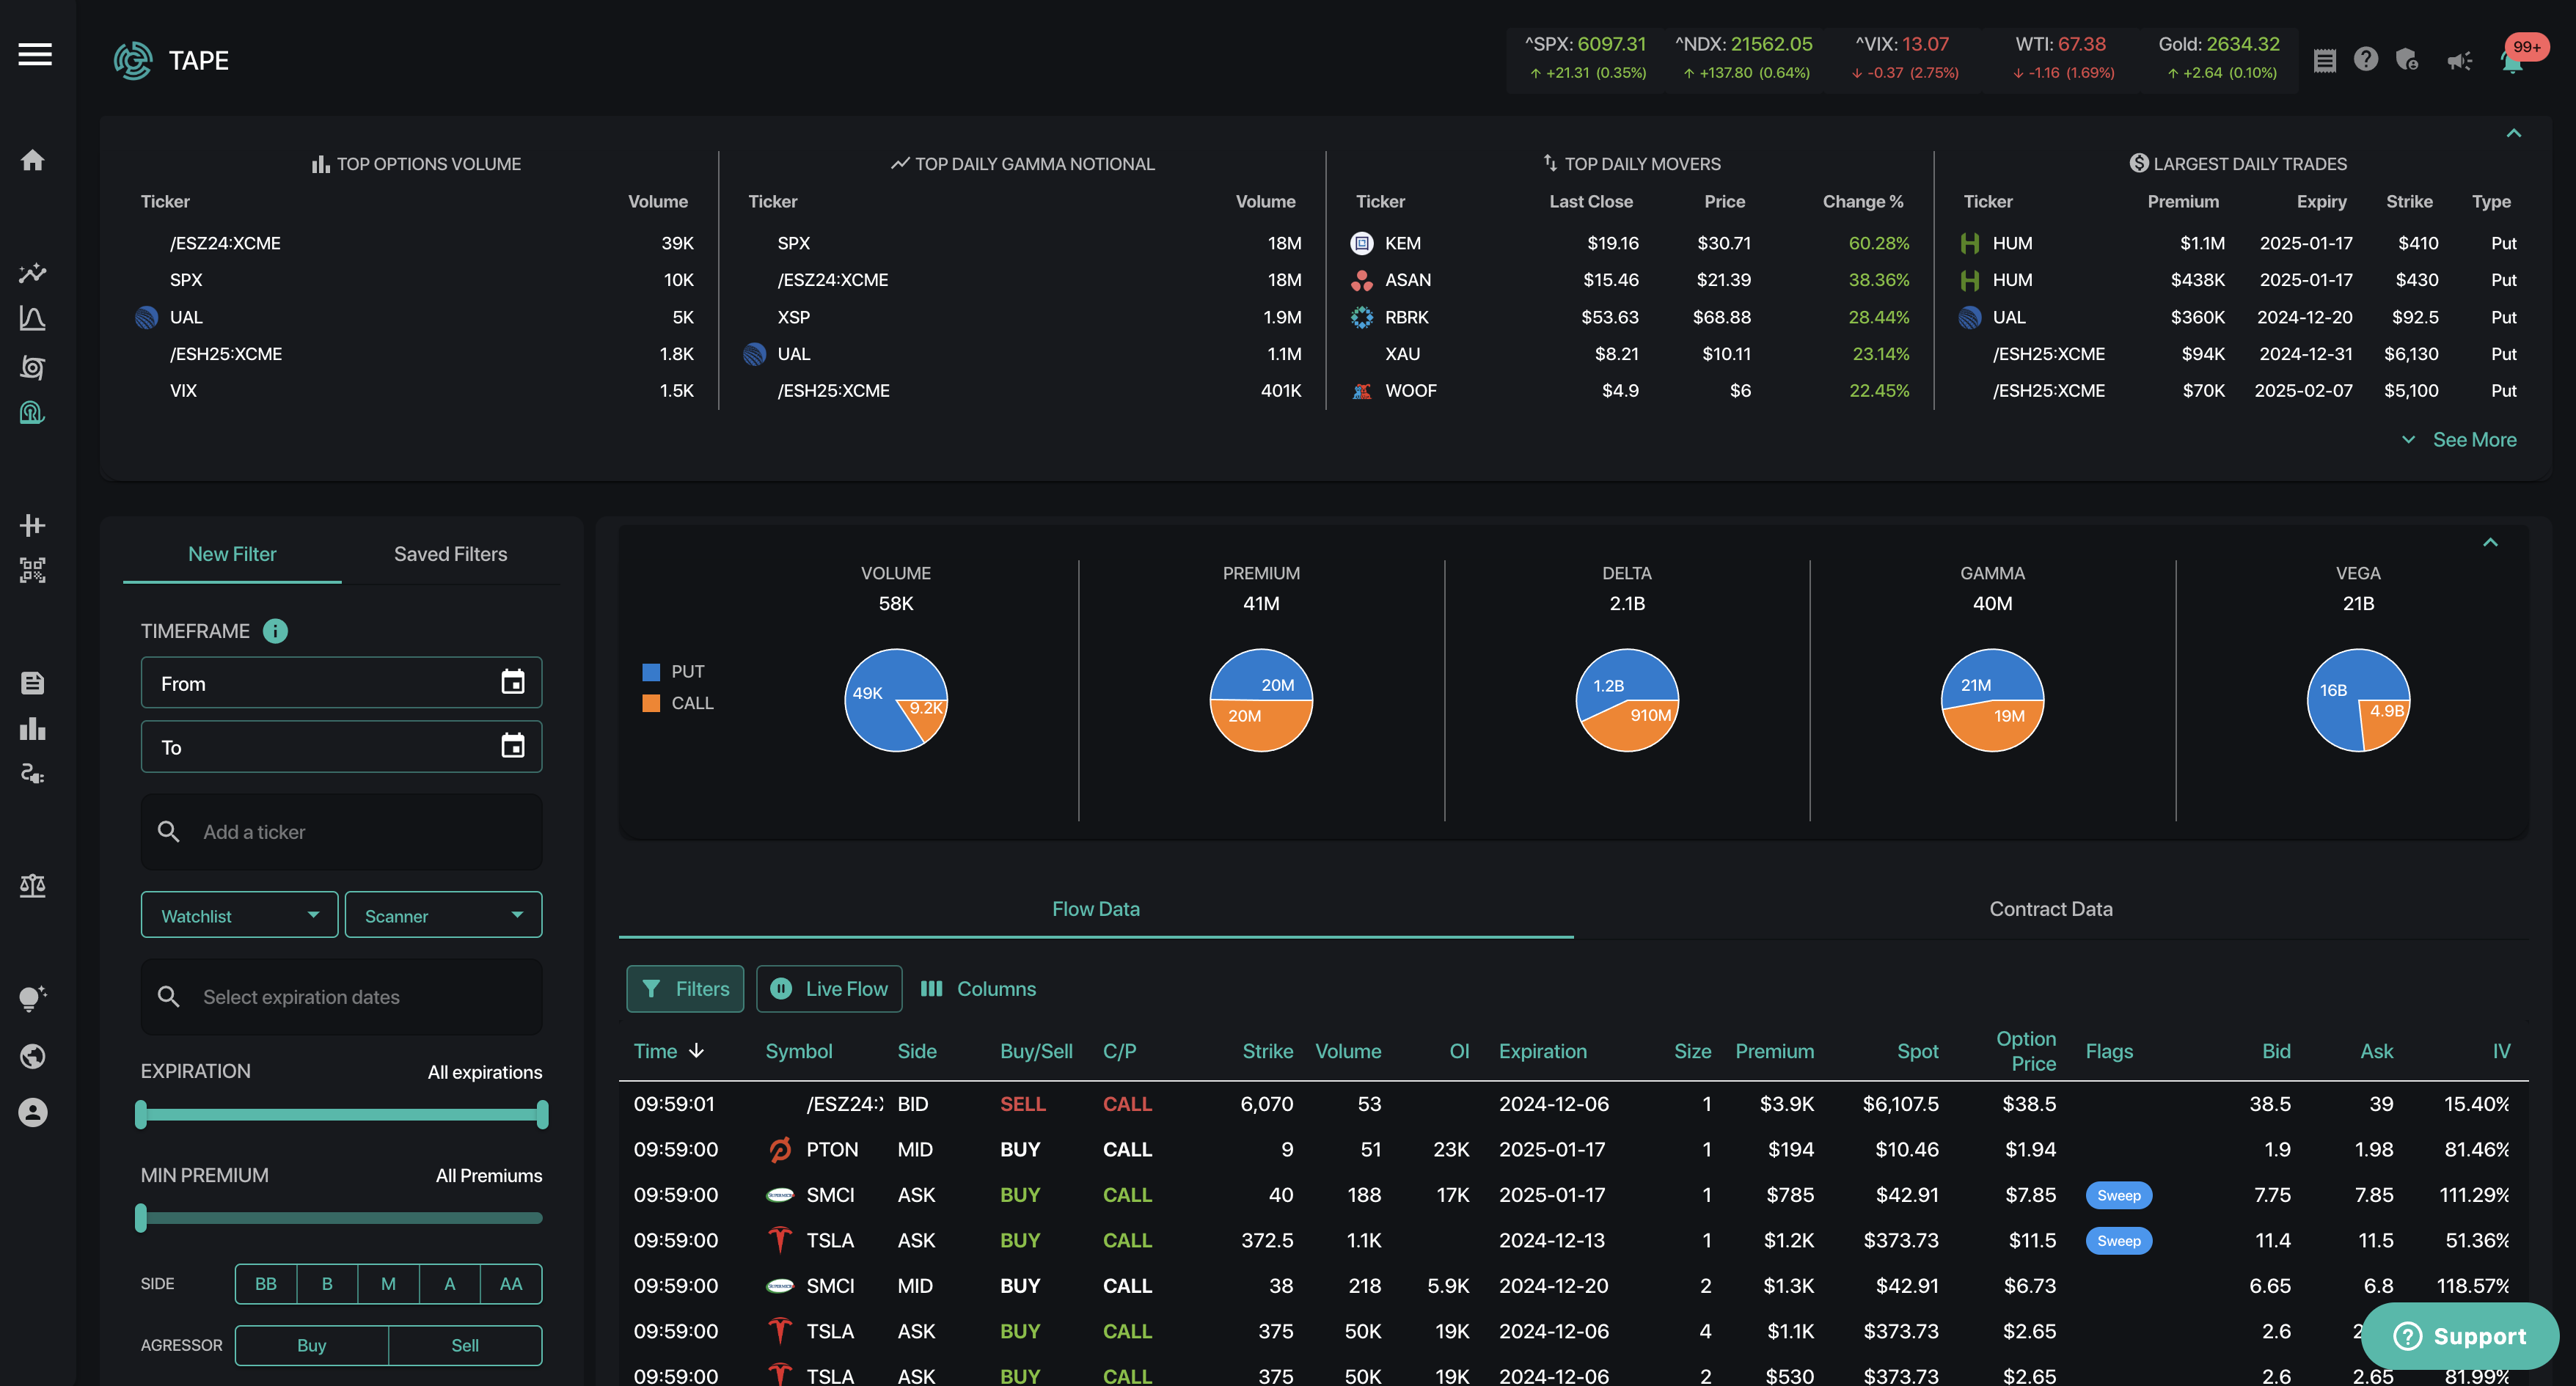Click the Columns configuration icon

click(932, 990)
